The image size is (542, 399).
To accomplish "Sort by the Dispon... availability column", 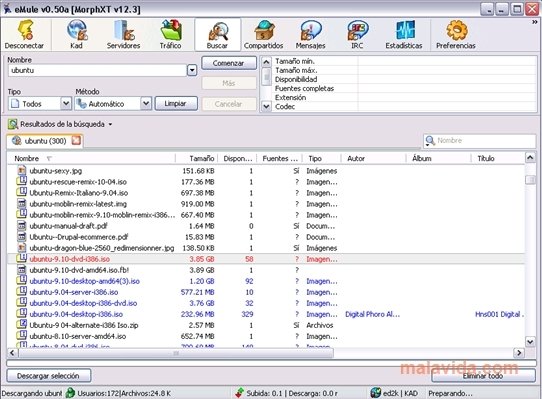I will point(237,158).
